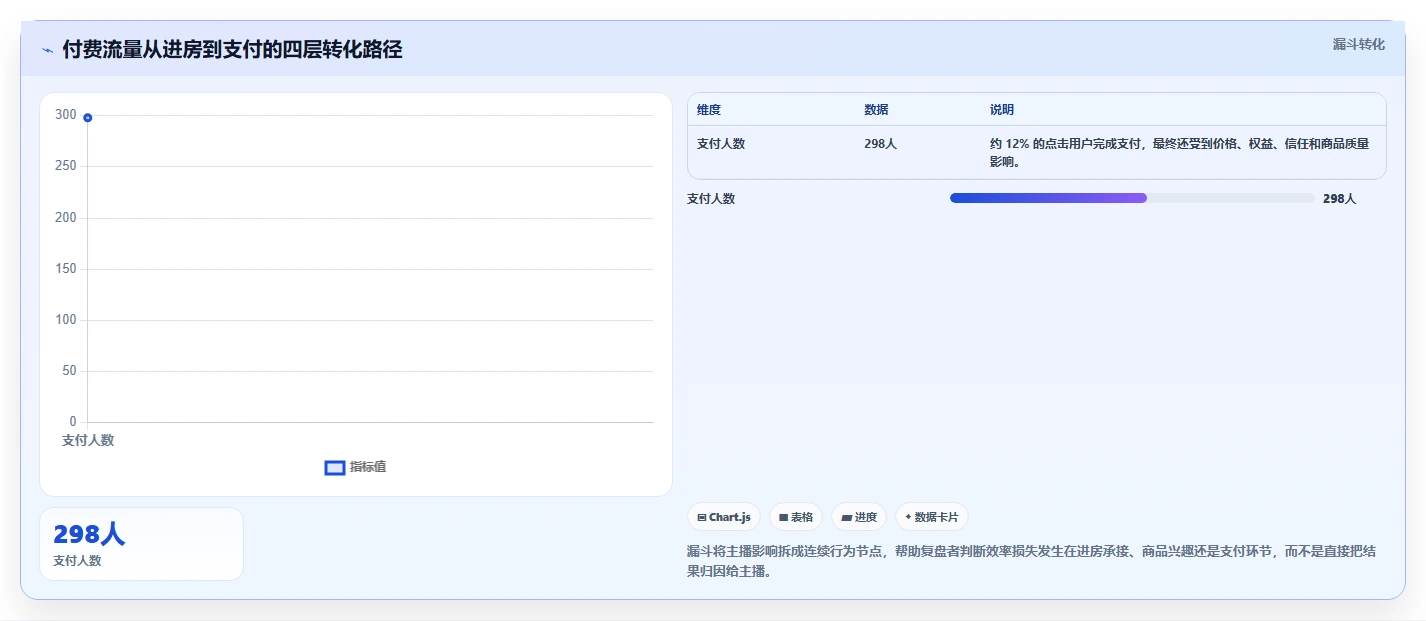Click the 支付人数 label left of progress bar

coord(711,199)
